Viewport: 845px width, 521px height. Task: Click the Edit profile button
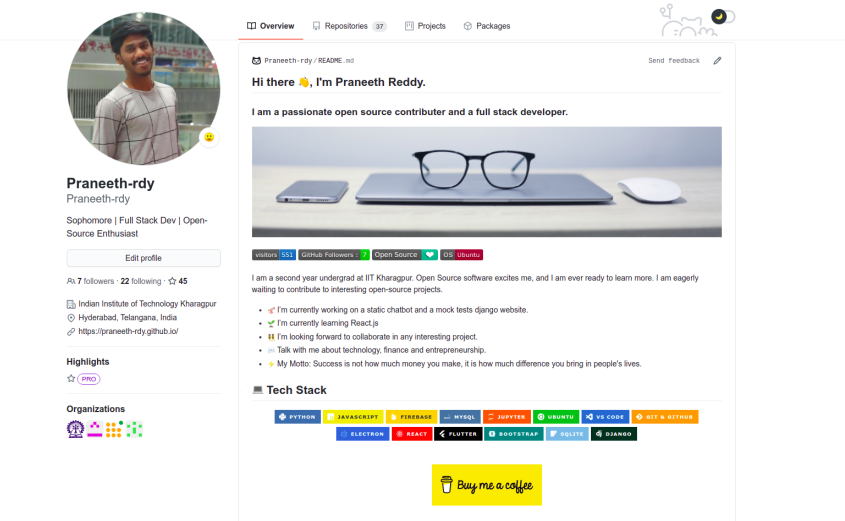click(x=143, y=258)
